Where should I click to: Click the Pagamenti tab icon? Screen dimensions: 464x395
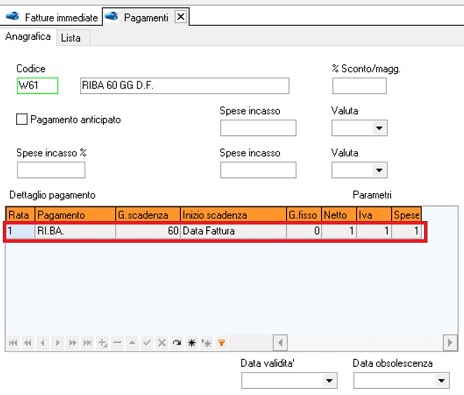(111, 16)
